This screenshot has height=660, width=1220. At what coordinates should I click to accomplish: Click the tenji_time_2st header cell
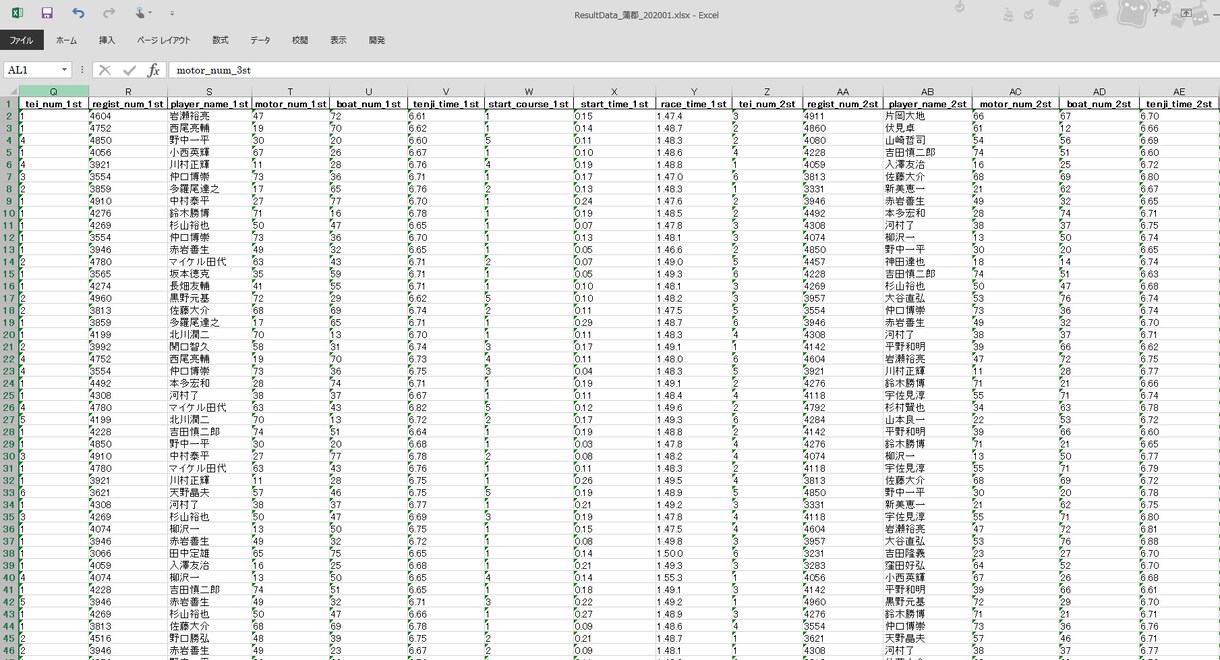pyautogui.click(x=1179, y=104)
